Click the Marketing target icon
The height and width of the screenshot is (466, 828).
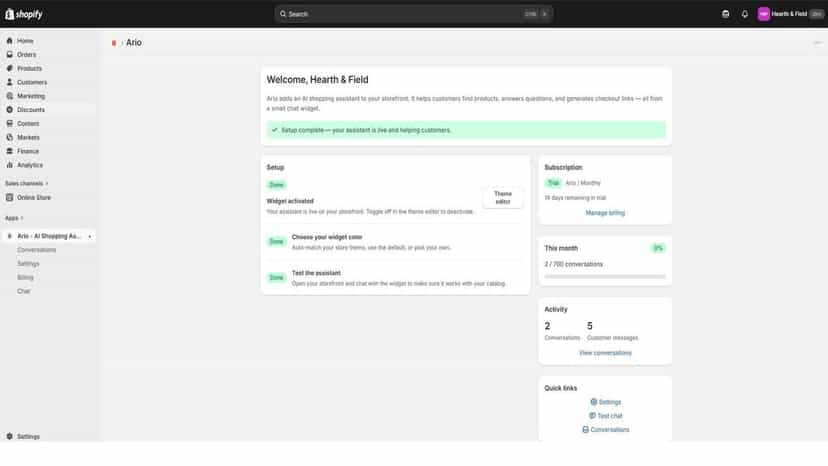[10, 96]
